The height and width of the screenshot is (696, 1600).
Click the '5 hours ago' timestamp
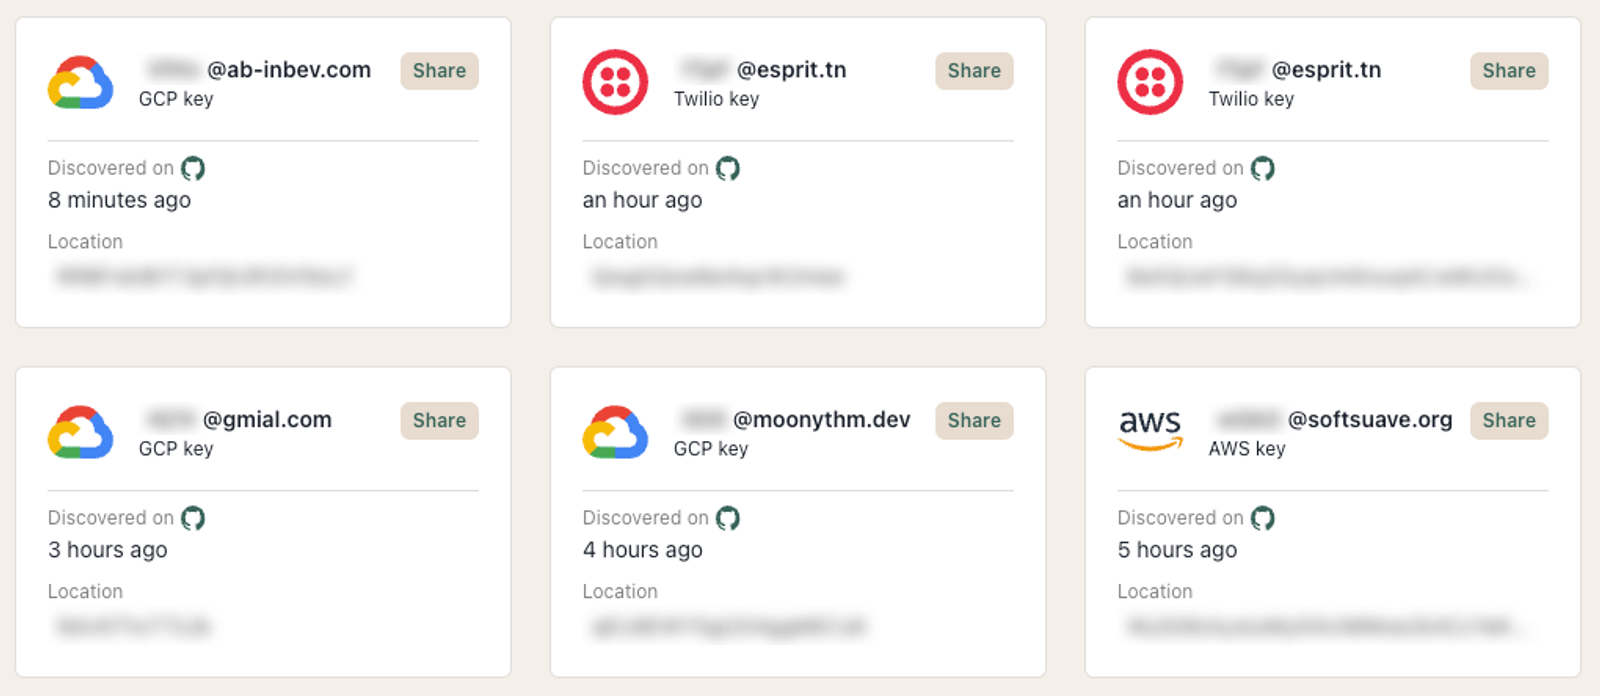click(x=1178, y=550)
